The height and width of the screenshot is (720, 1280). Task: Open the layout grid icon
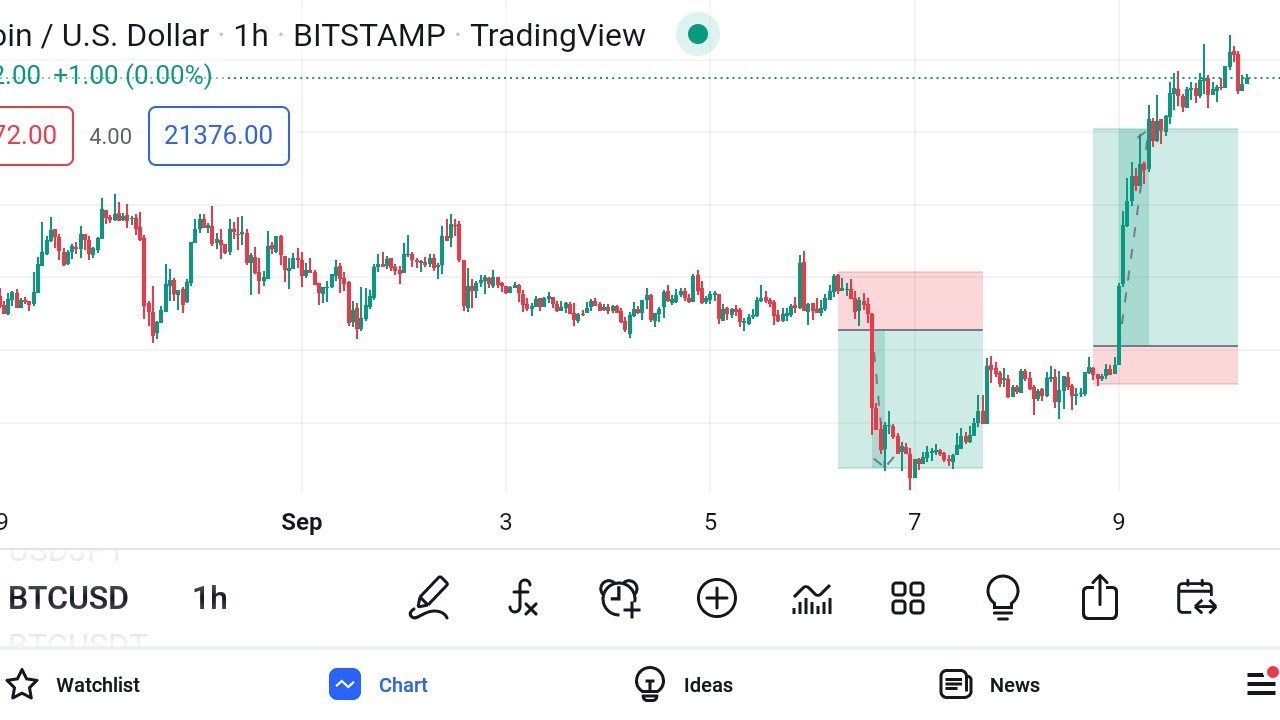click(x=908, y=598)
